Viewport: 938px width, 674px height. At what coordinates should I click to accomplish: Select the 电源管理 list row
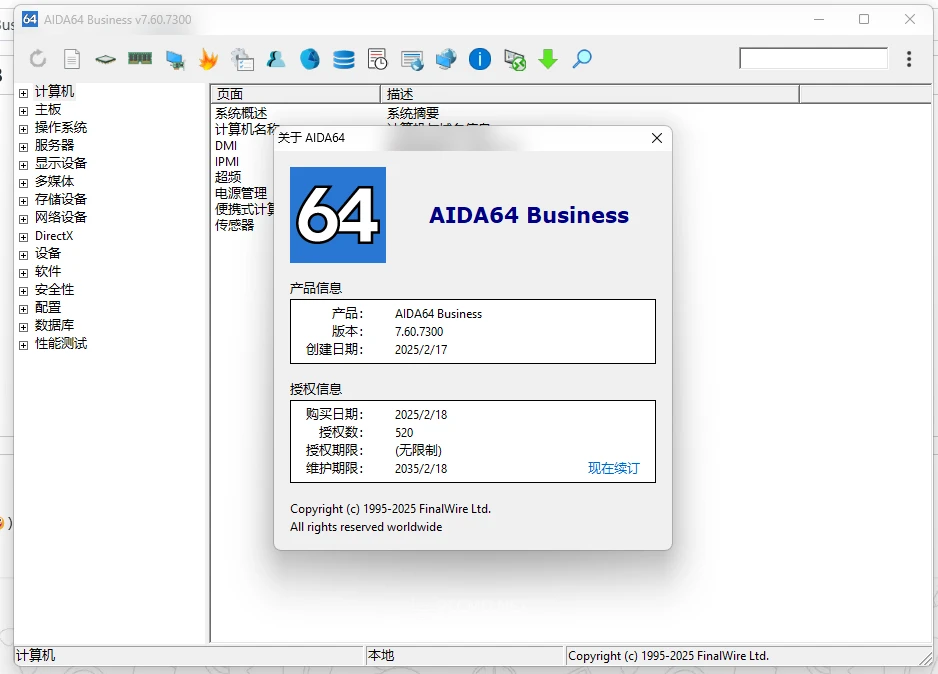pyautogui.click(x=241, y=193)
